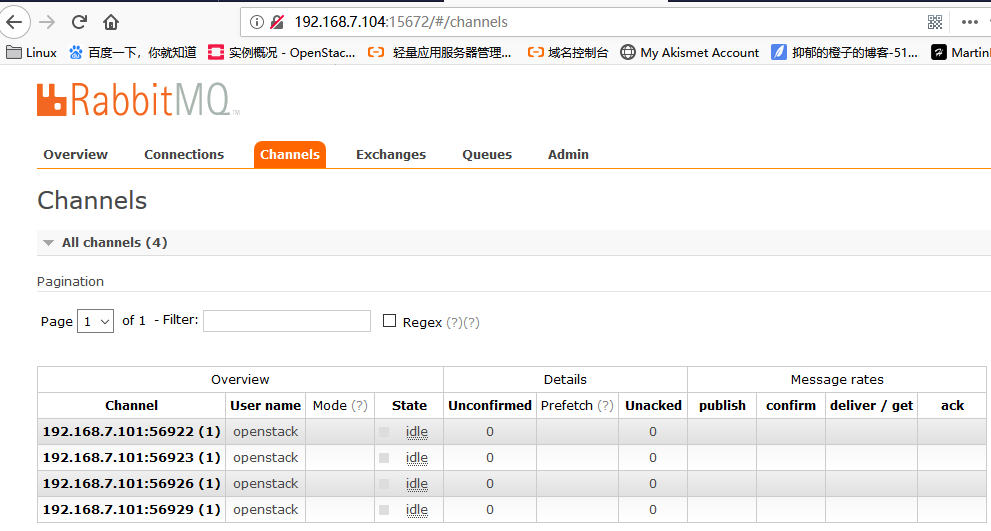Click the browser back arrow button
Screen dimensions: 991x531
(x=14, y=21)
